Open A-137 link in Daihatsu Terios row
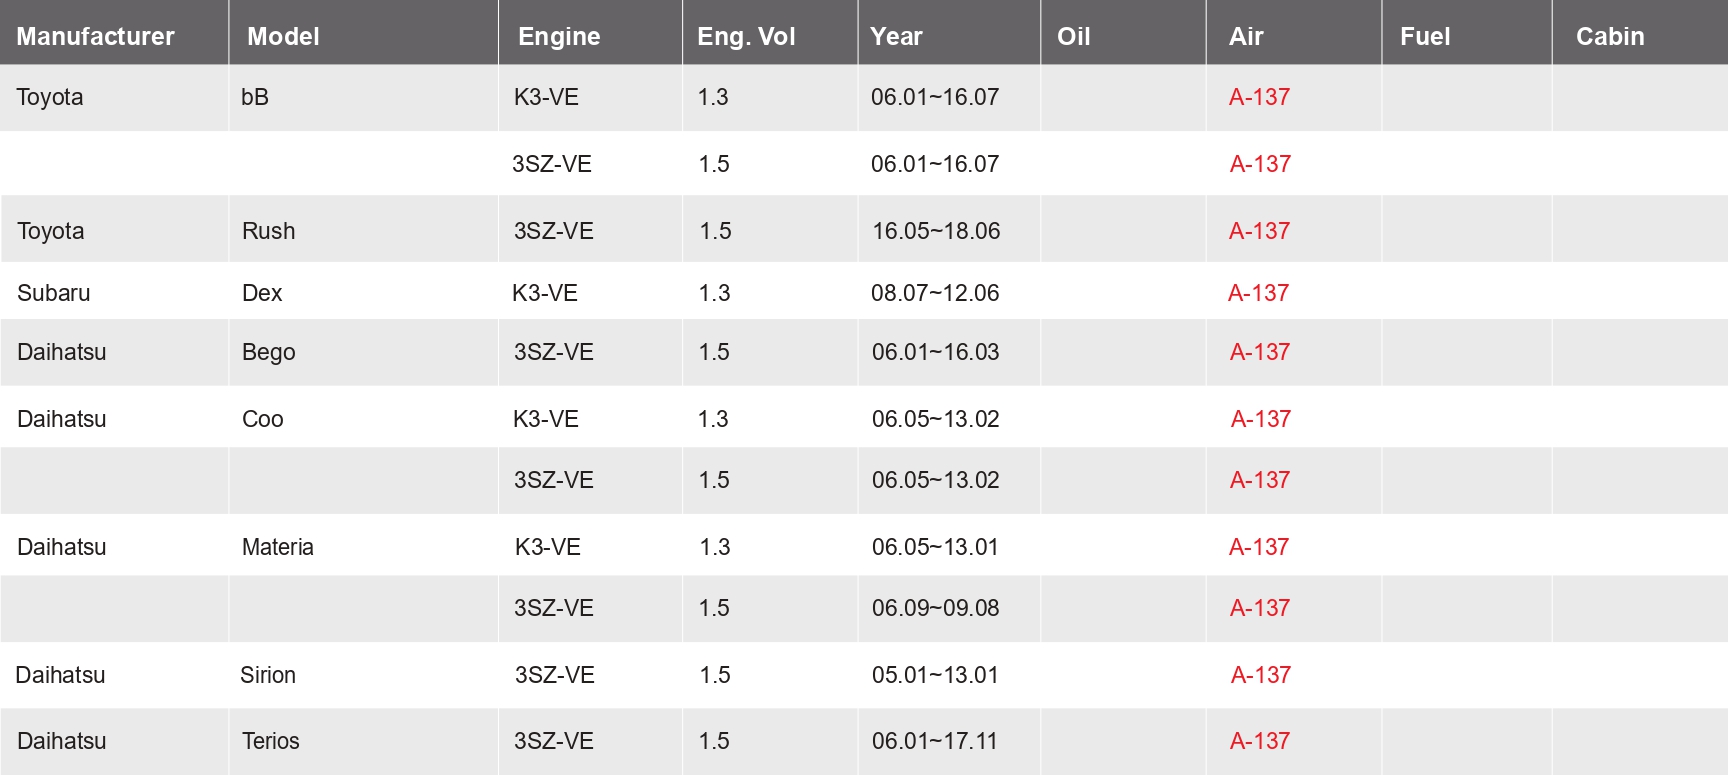 tap(1259, 741)
